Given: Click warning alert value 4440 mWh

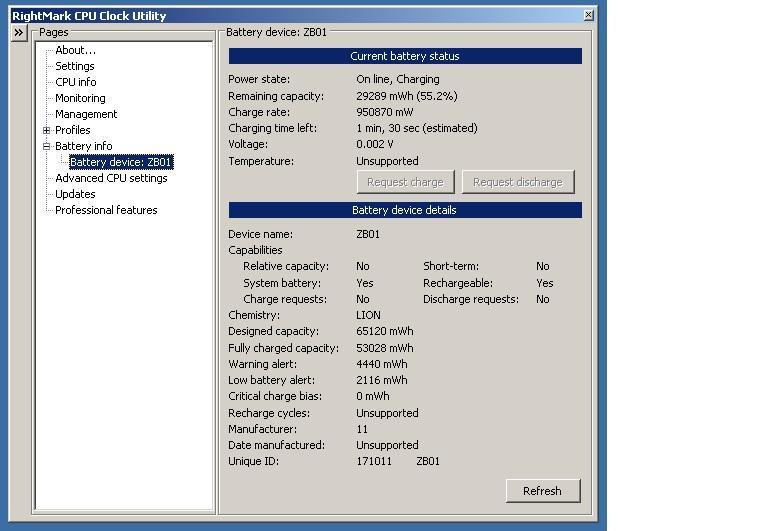Looking at the screenshot, I should [382, 364].
